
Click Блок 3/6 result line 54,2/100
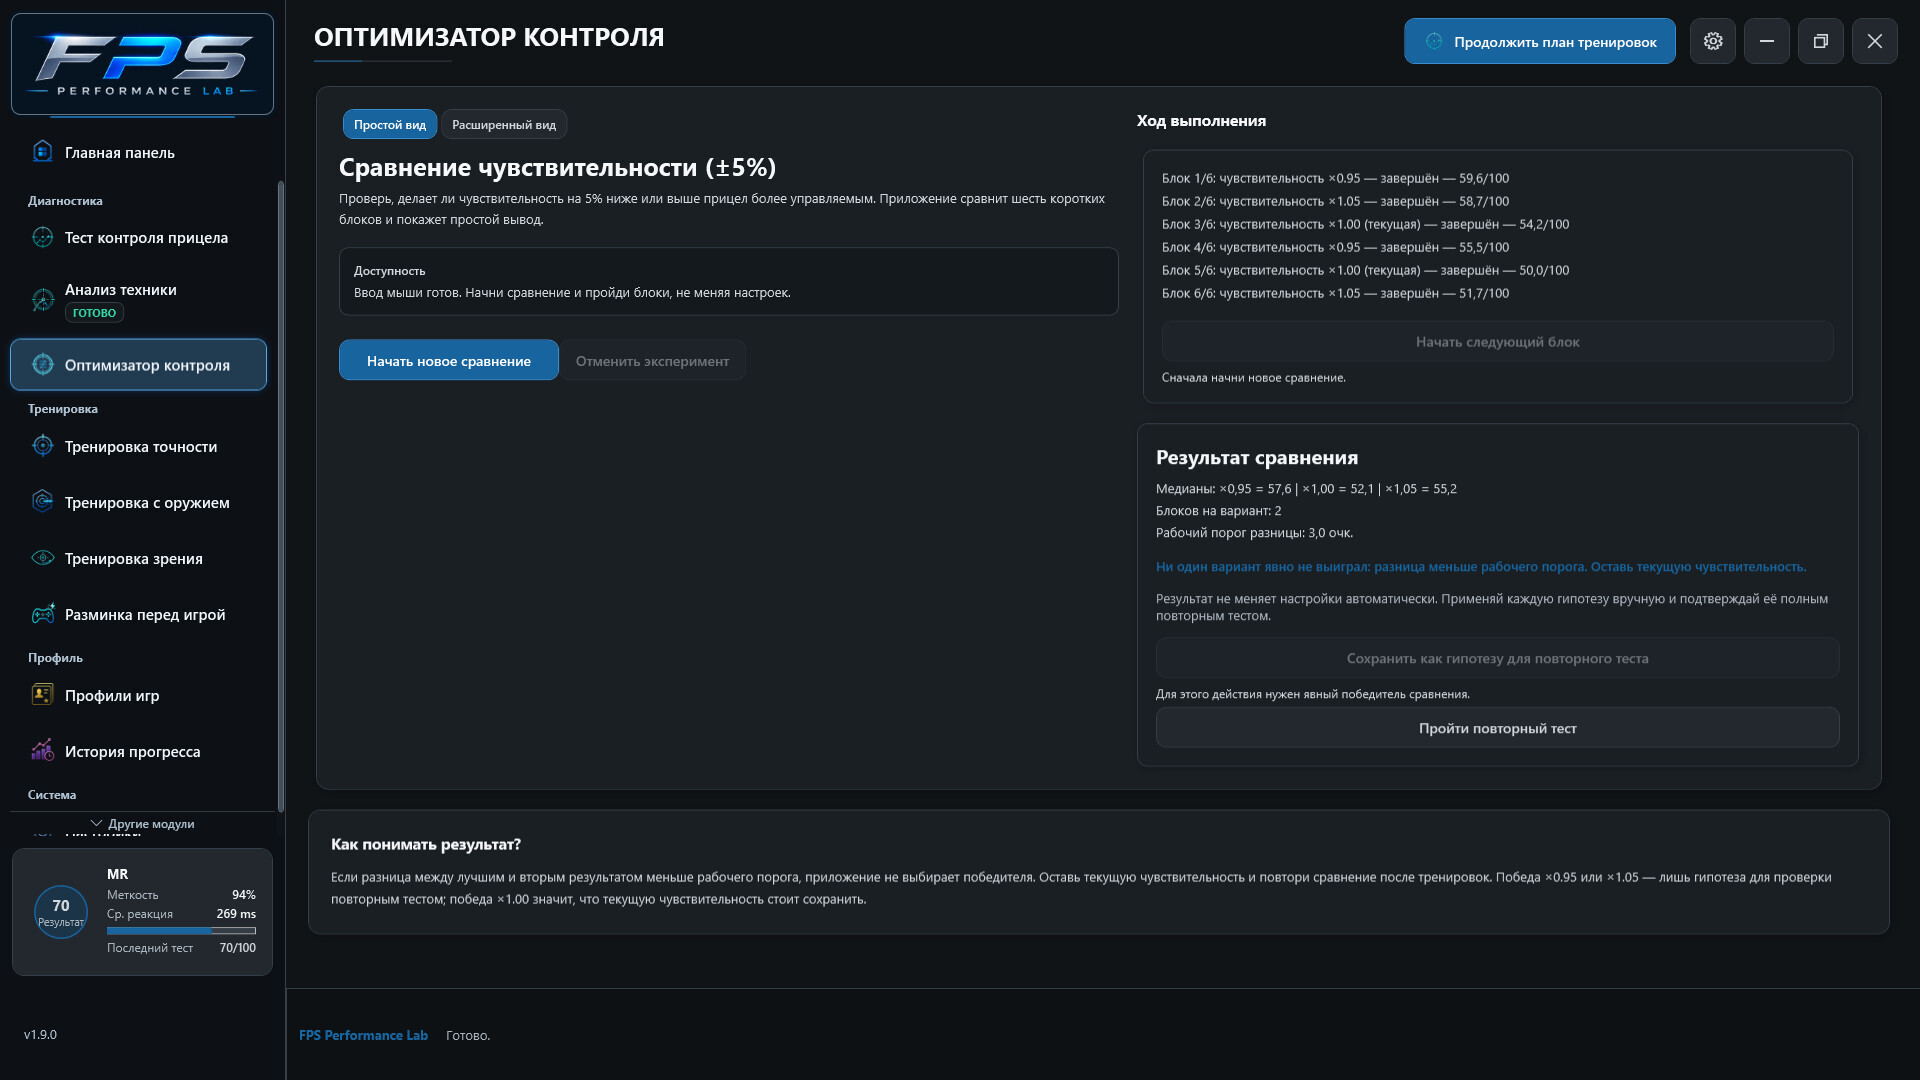point(1365,224)
